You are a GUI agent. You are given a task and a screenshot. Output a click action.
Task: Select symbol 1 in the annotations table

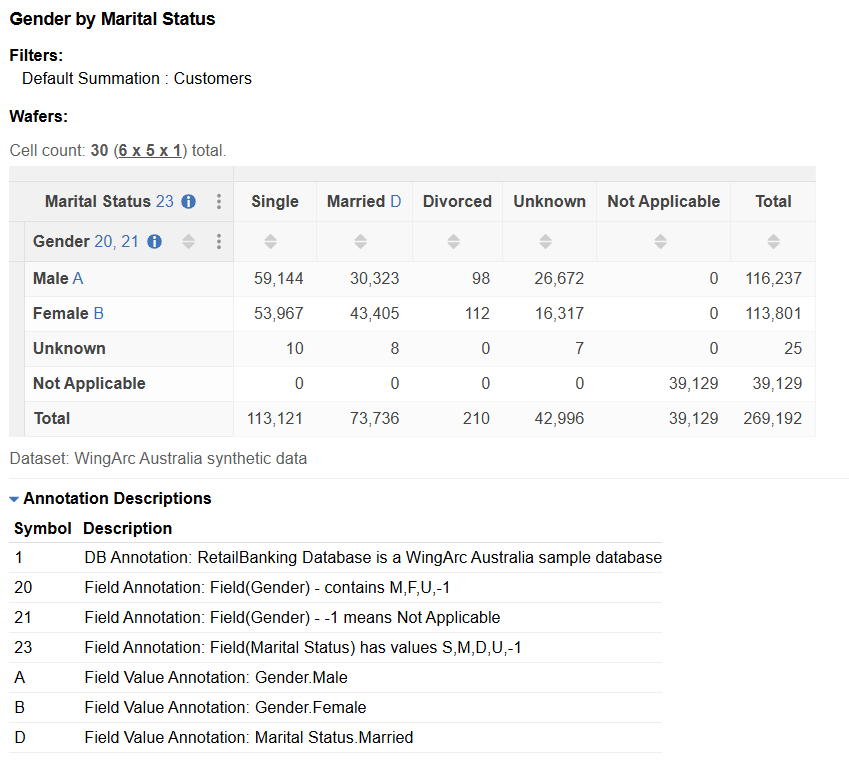(19, 557)
